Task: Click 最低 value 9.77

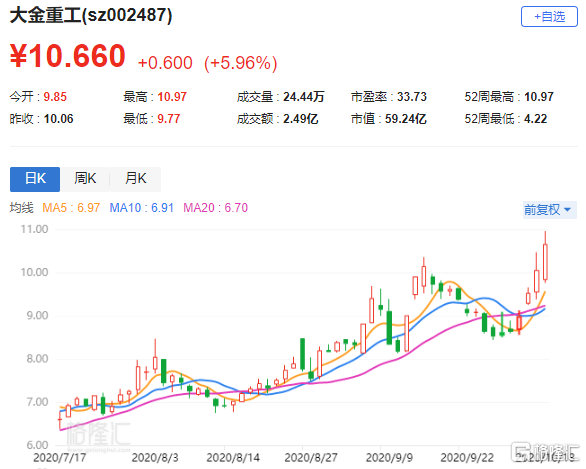Action: (x=169, y=119)
